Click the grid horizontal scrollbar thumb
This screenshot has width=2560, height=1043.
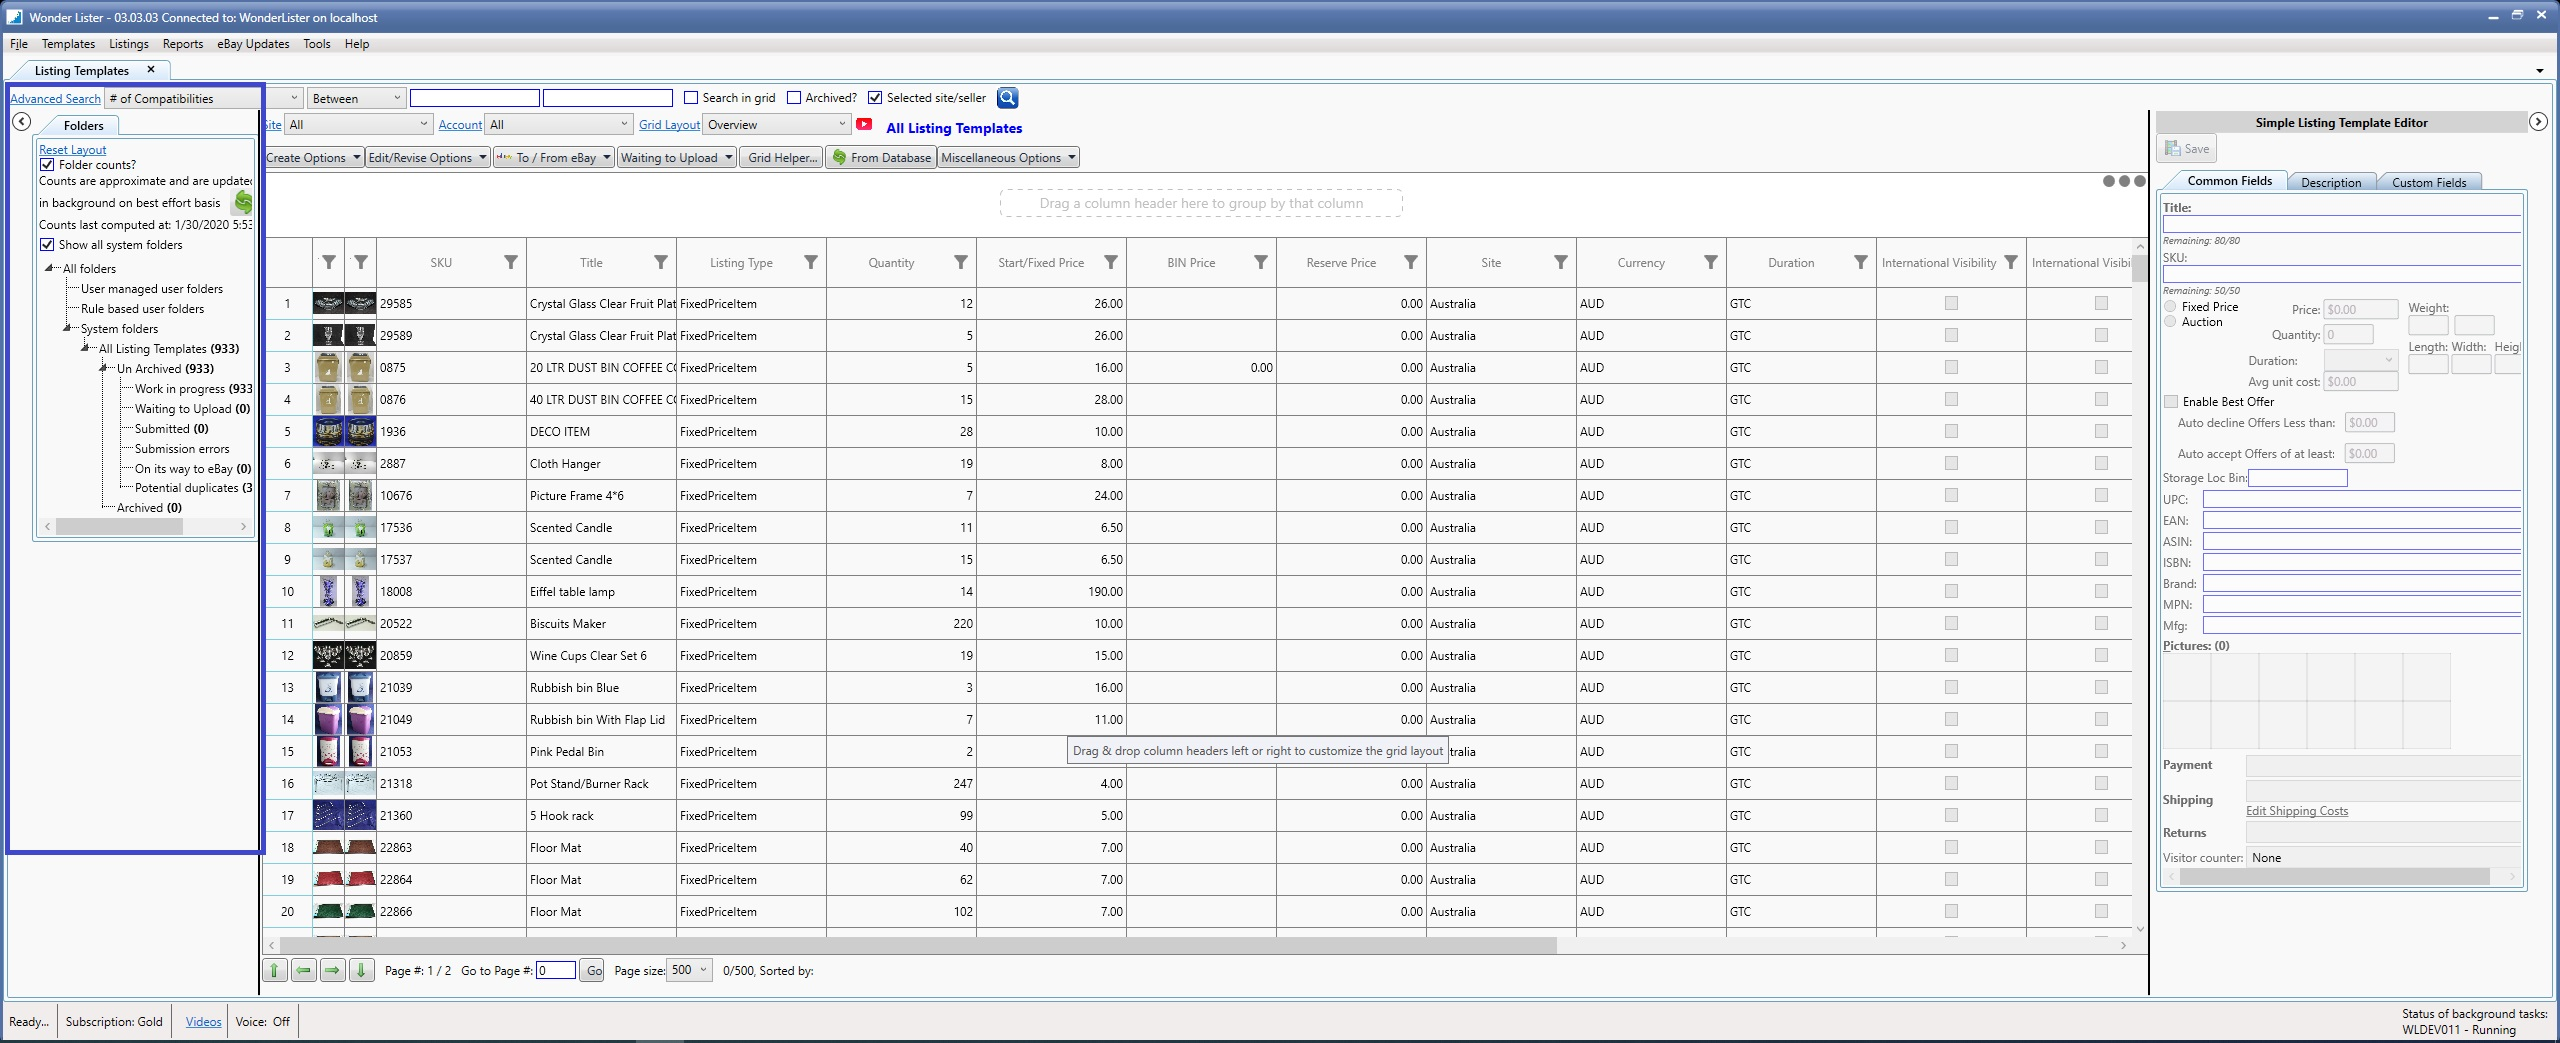(918, 945)
